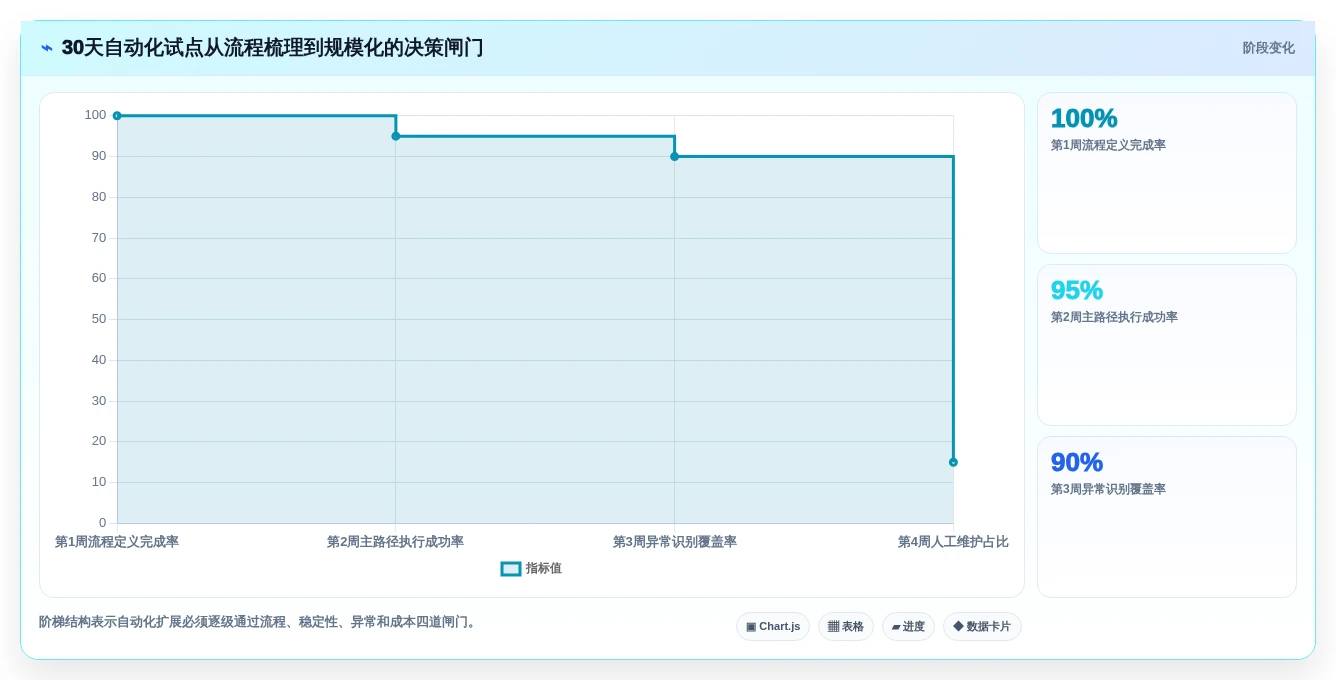Click the card label 第1周流程定义完成率
Image resolution: width=1336 pixels, height=680 pixels.
click(x=1108, y=145)
